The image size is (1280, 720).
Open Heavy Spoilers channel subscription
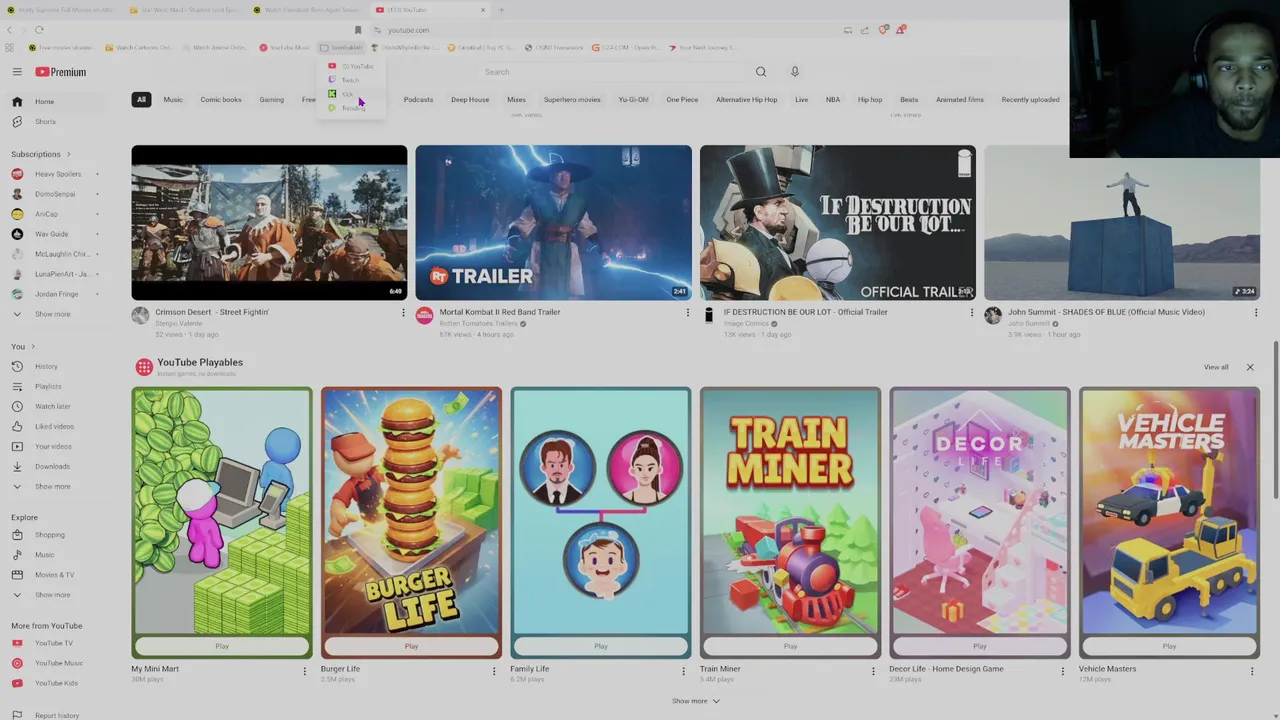click(x=60, y=174)
